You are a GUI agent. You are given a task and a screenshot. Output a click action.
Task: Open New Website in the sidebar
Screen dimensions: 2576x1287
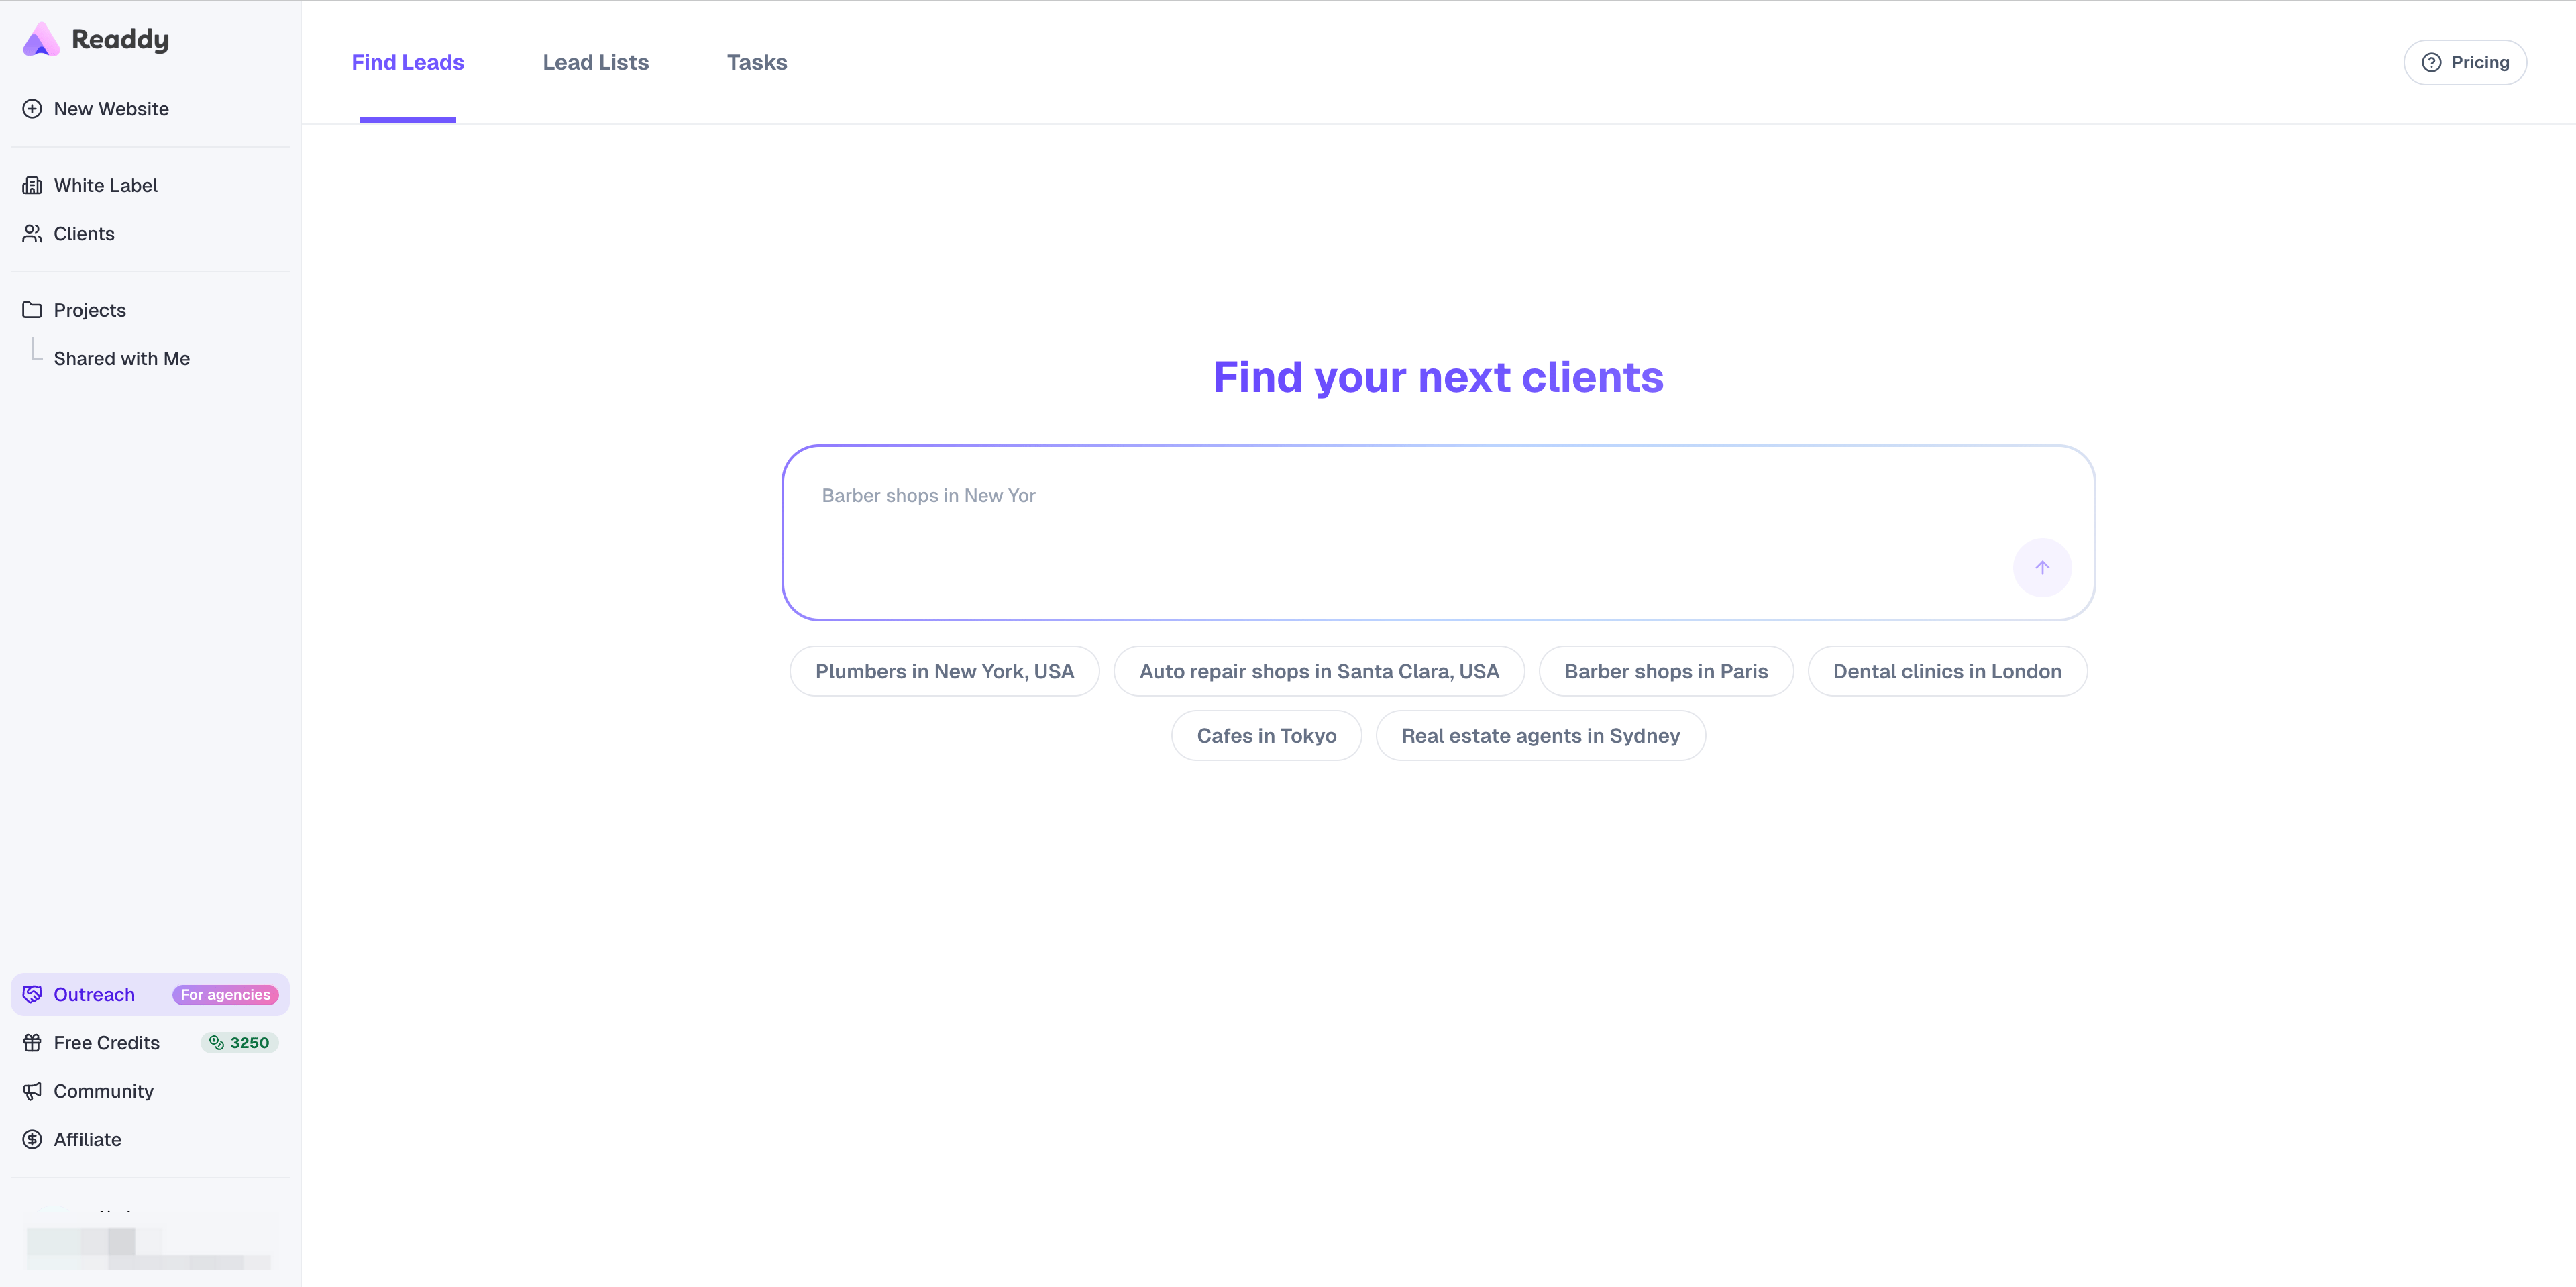point(150,109)
